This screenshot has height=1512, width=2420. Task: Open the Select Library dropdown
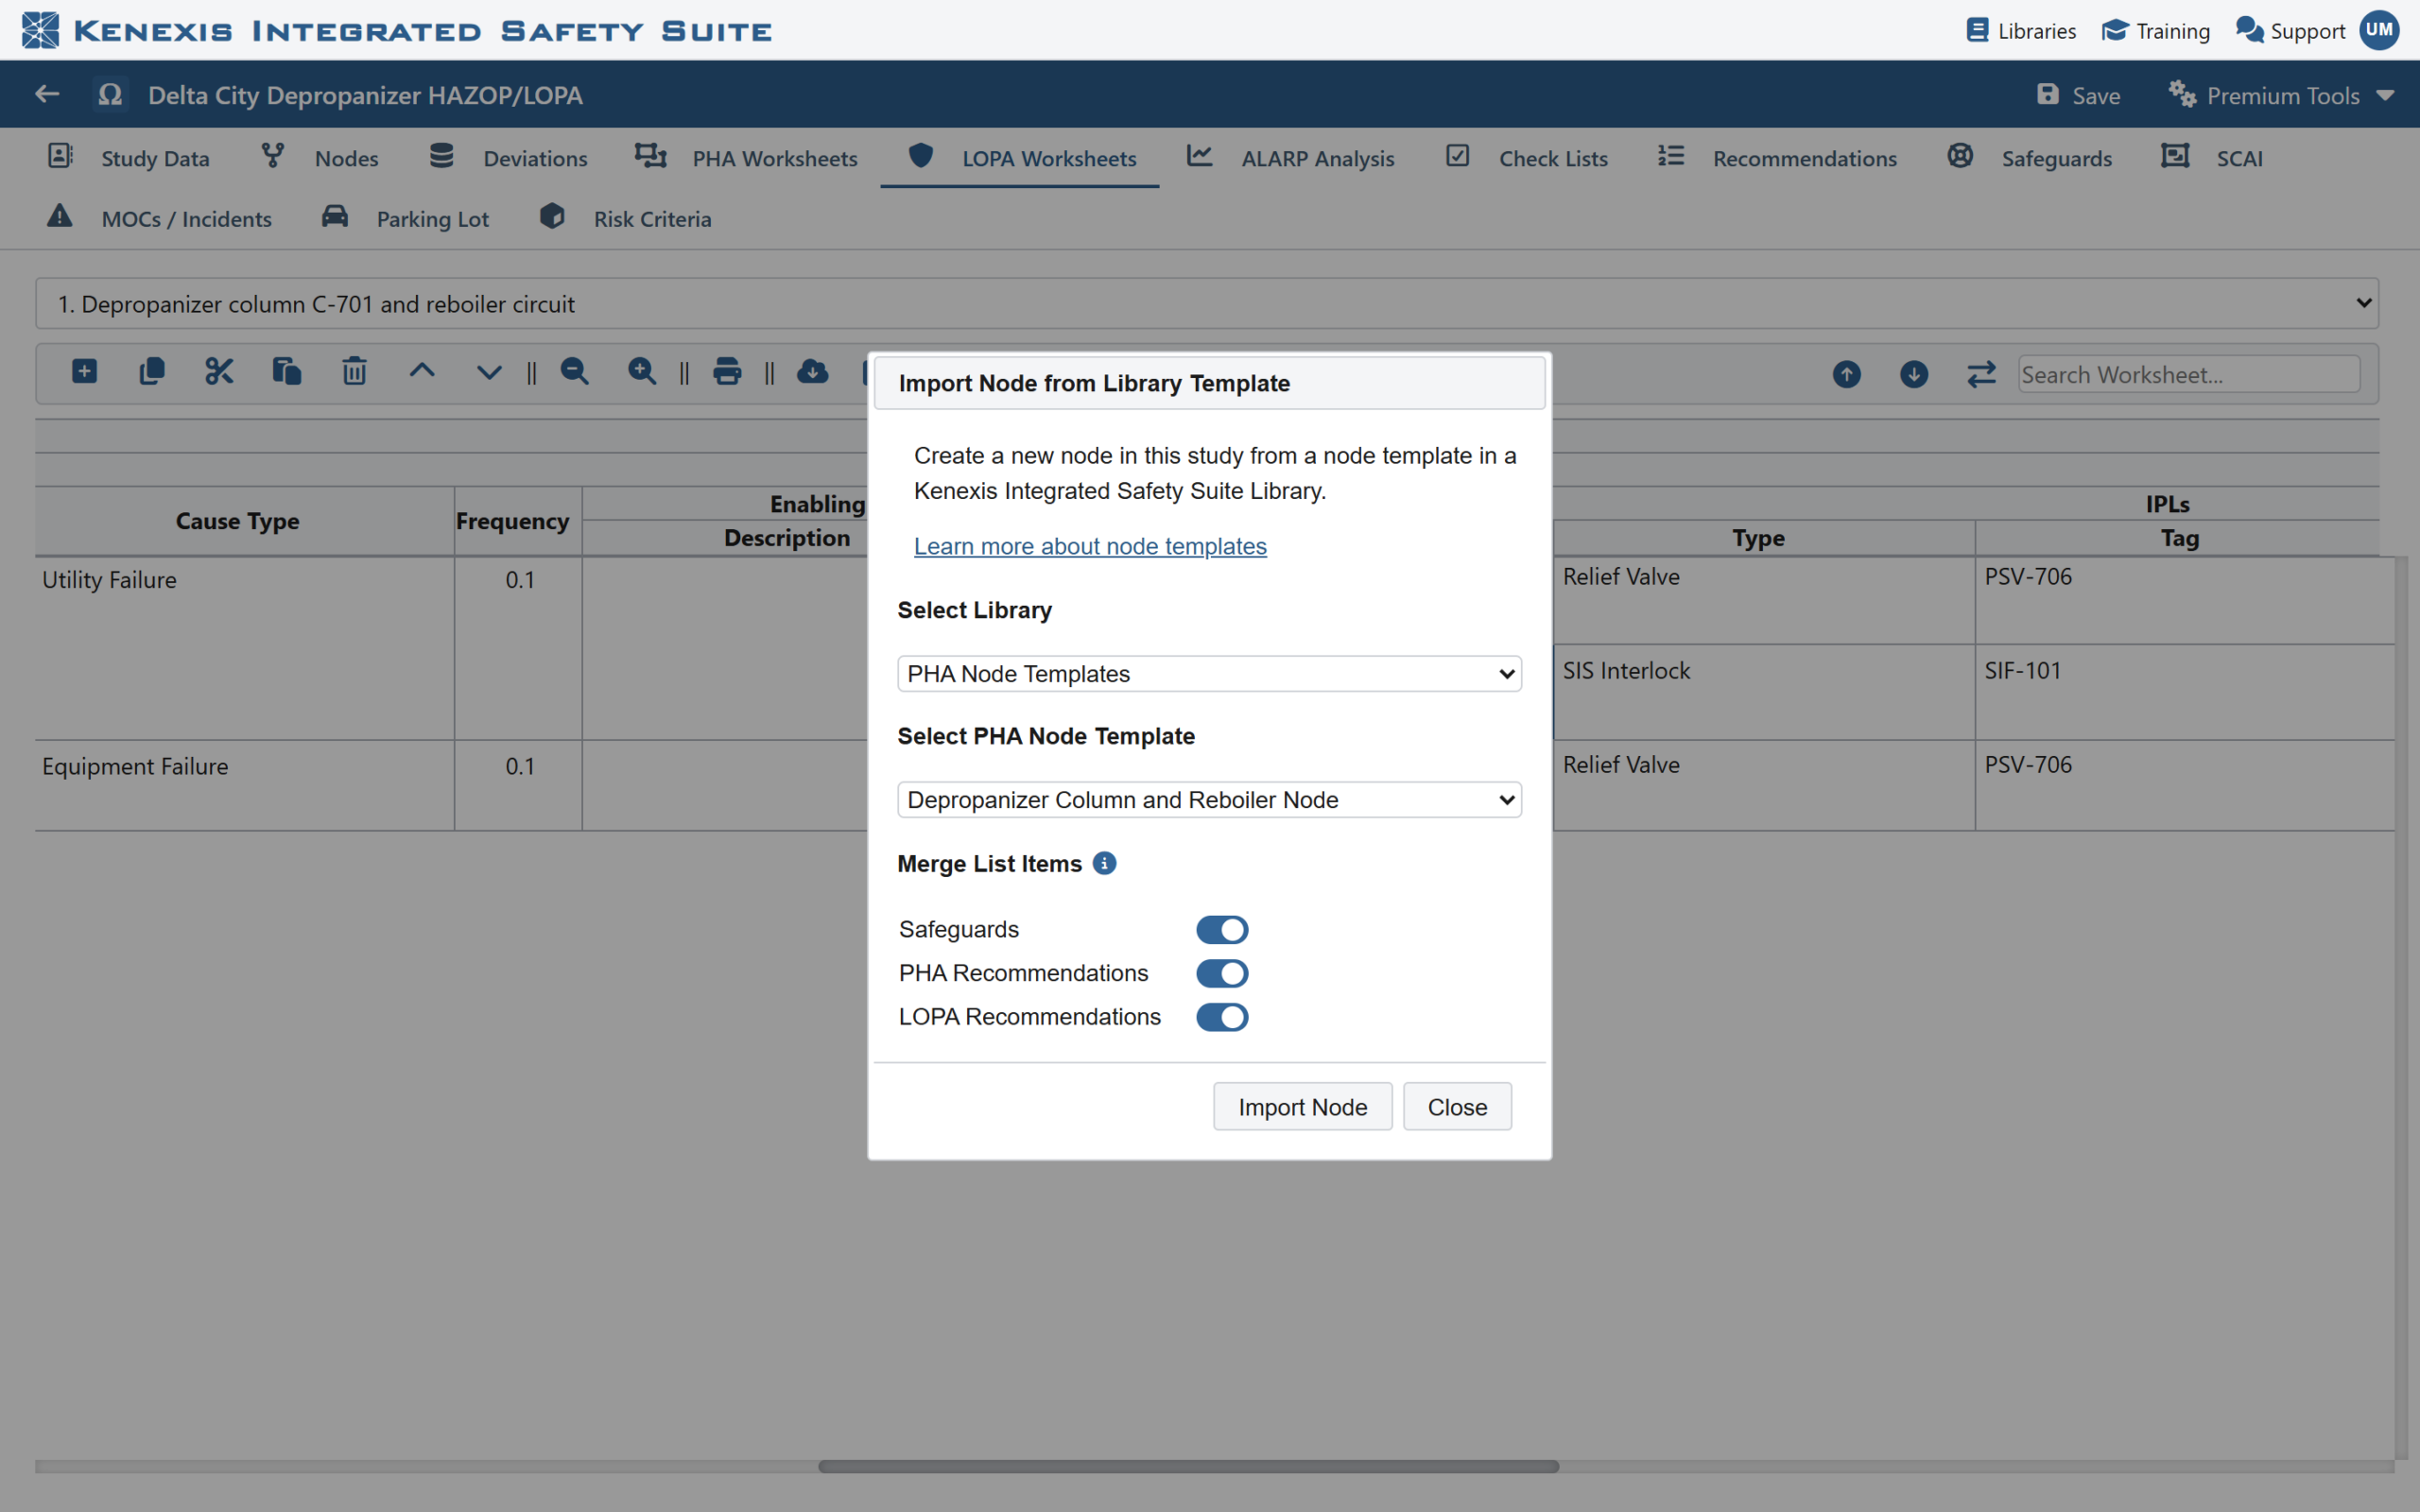coord(1209,674)
